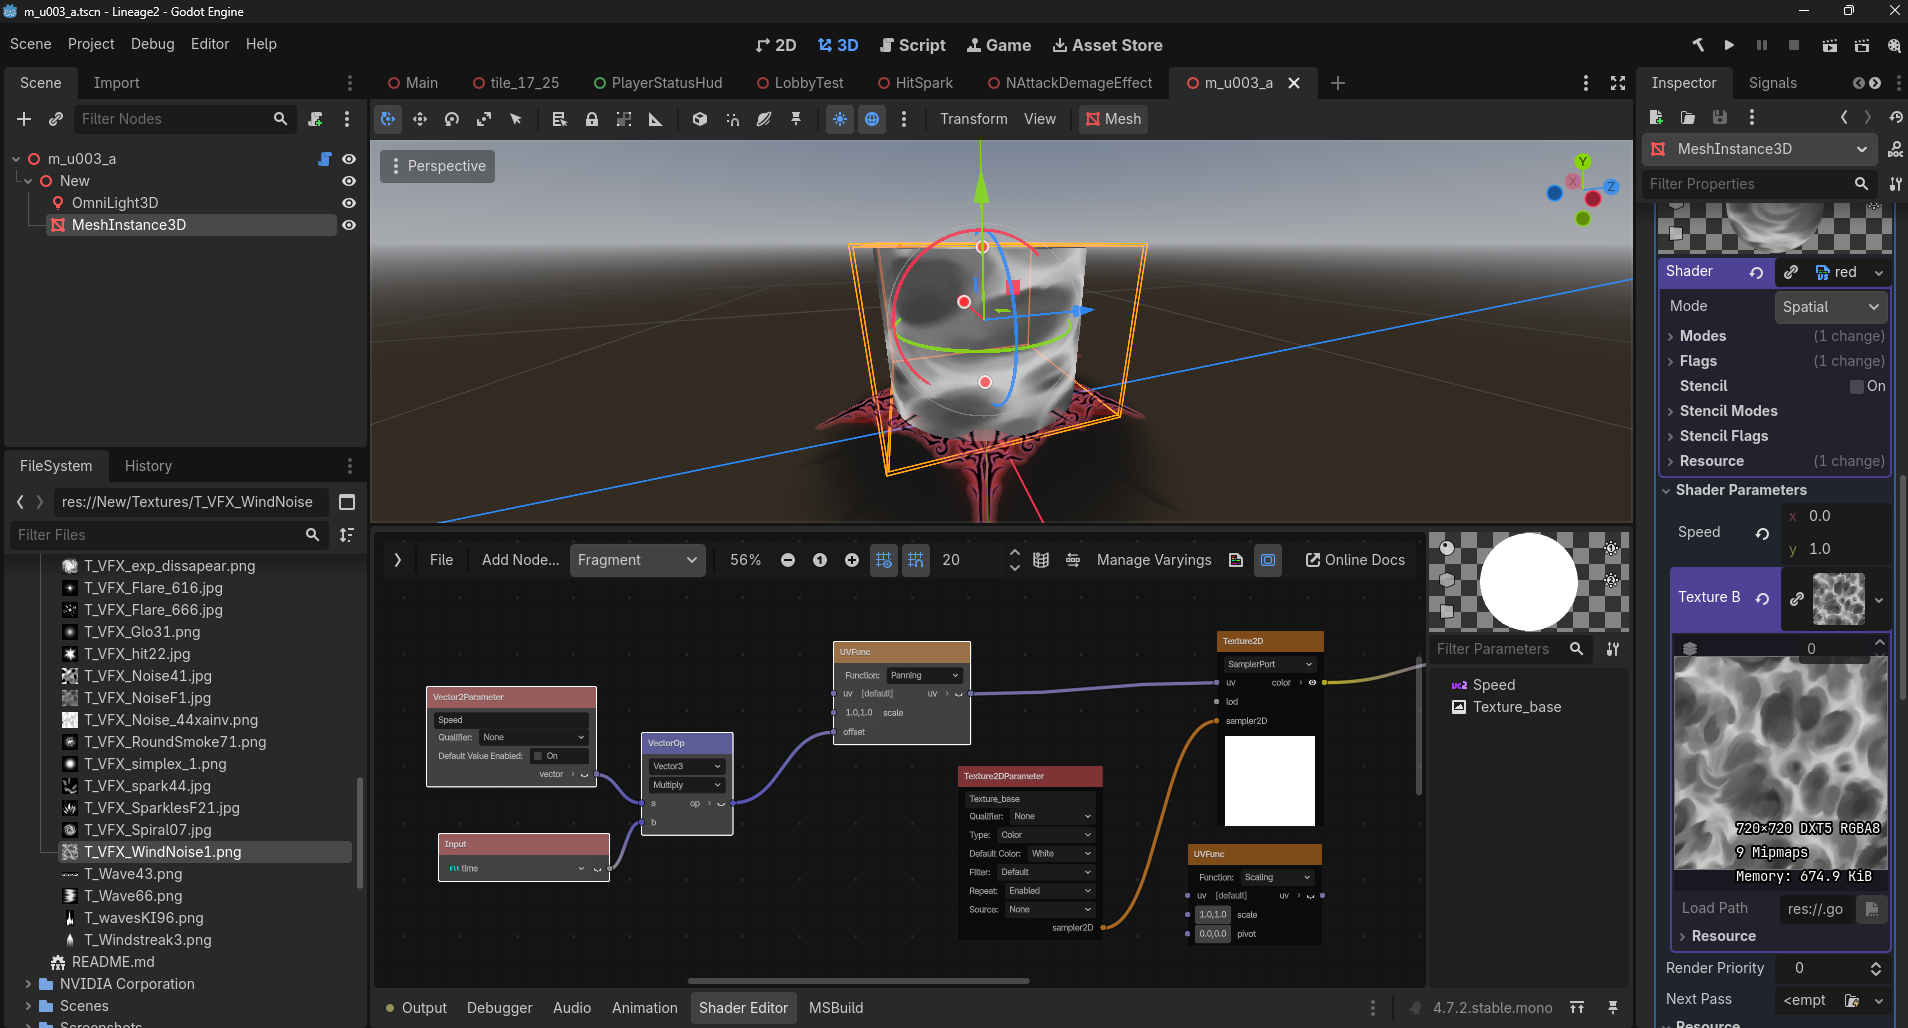The width and height of the screenshot is (1908, 1028).
Task: Switch to the PlayerStatusHud scene tab
Action: [657, 83]
